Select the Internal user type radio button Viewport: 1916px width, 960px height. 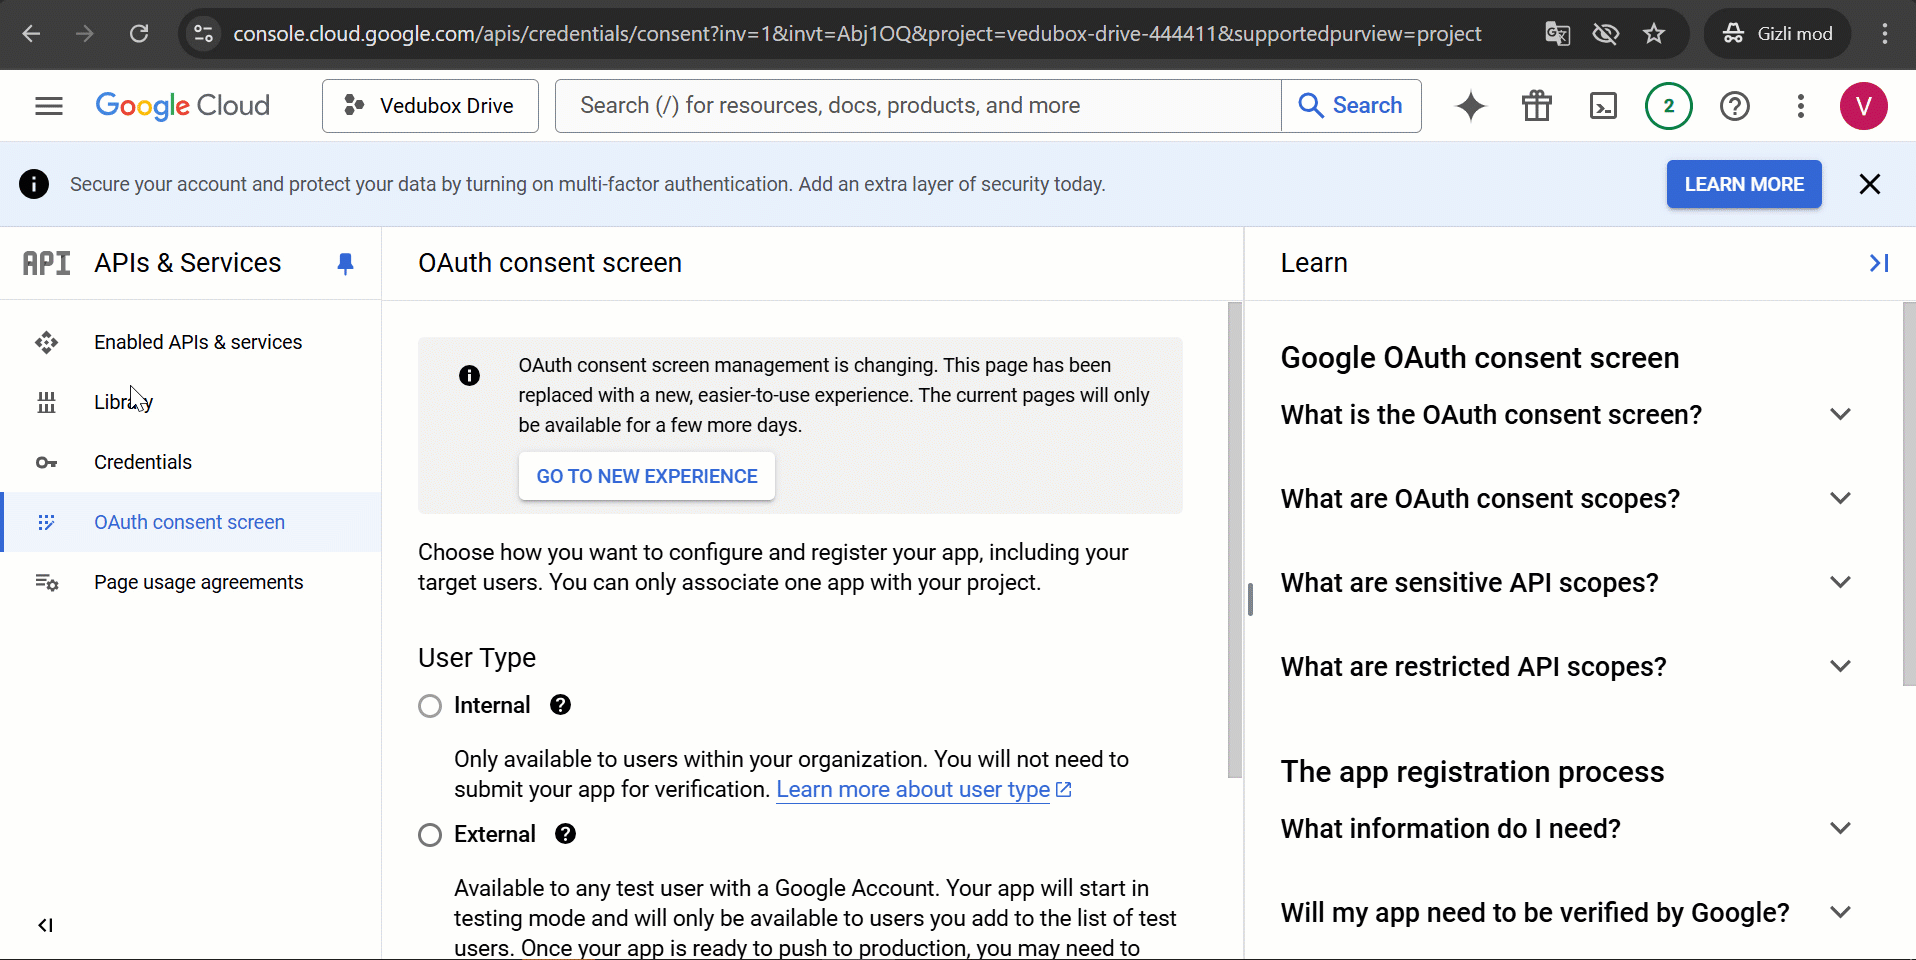coord(430,706)
